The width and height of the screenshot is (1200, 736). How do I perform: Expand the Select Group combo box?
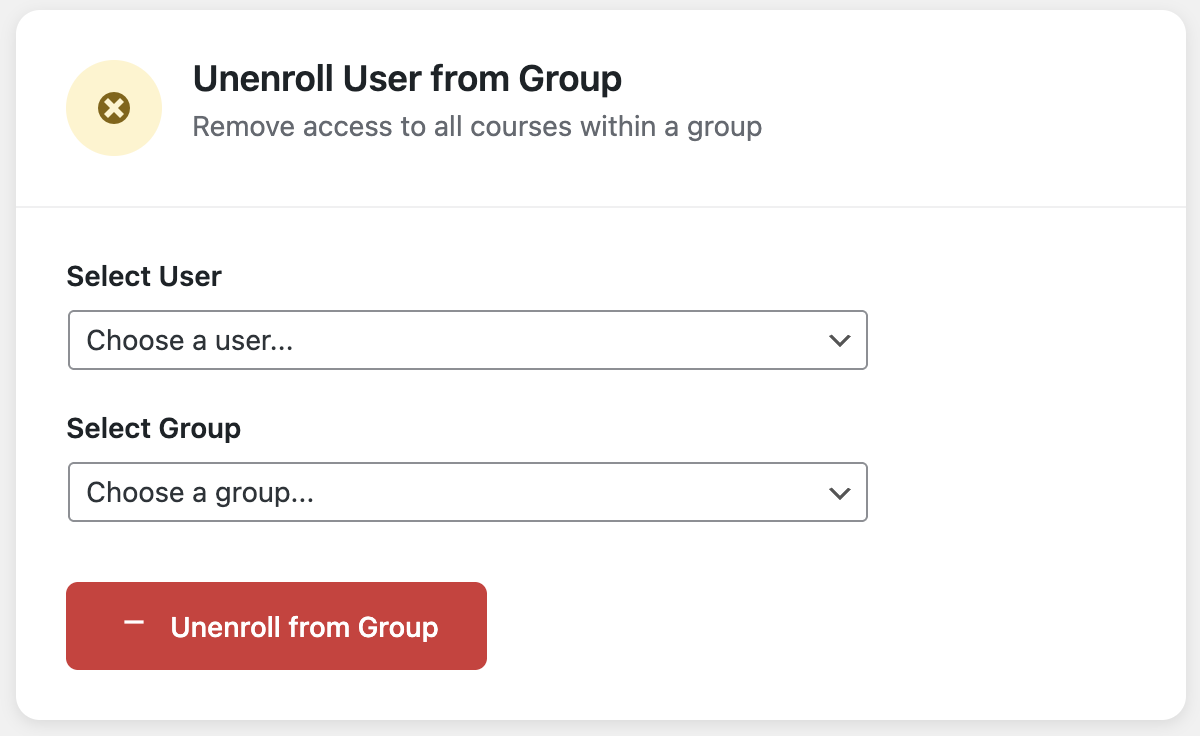466,492
